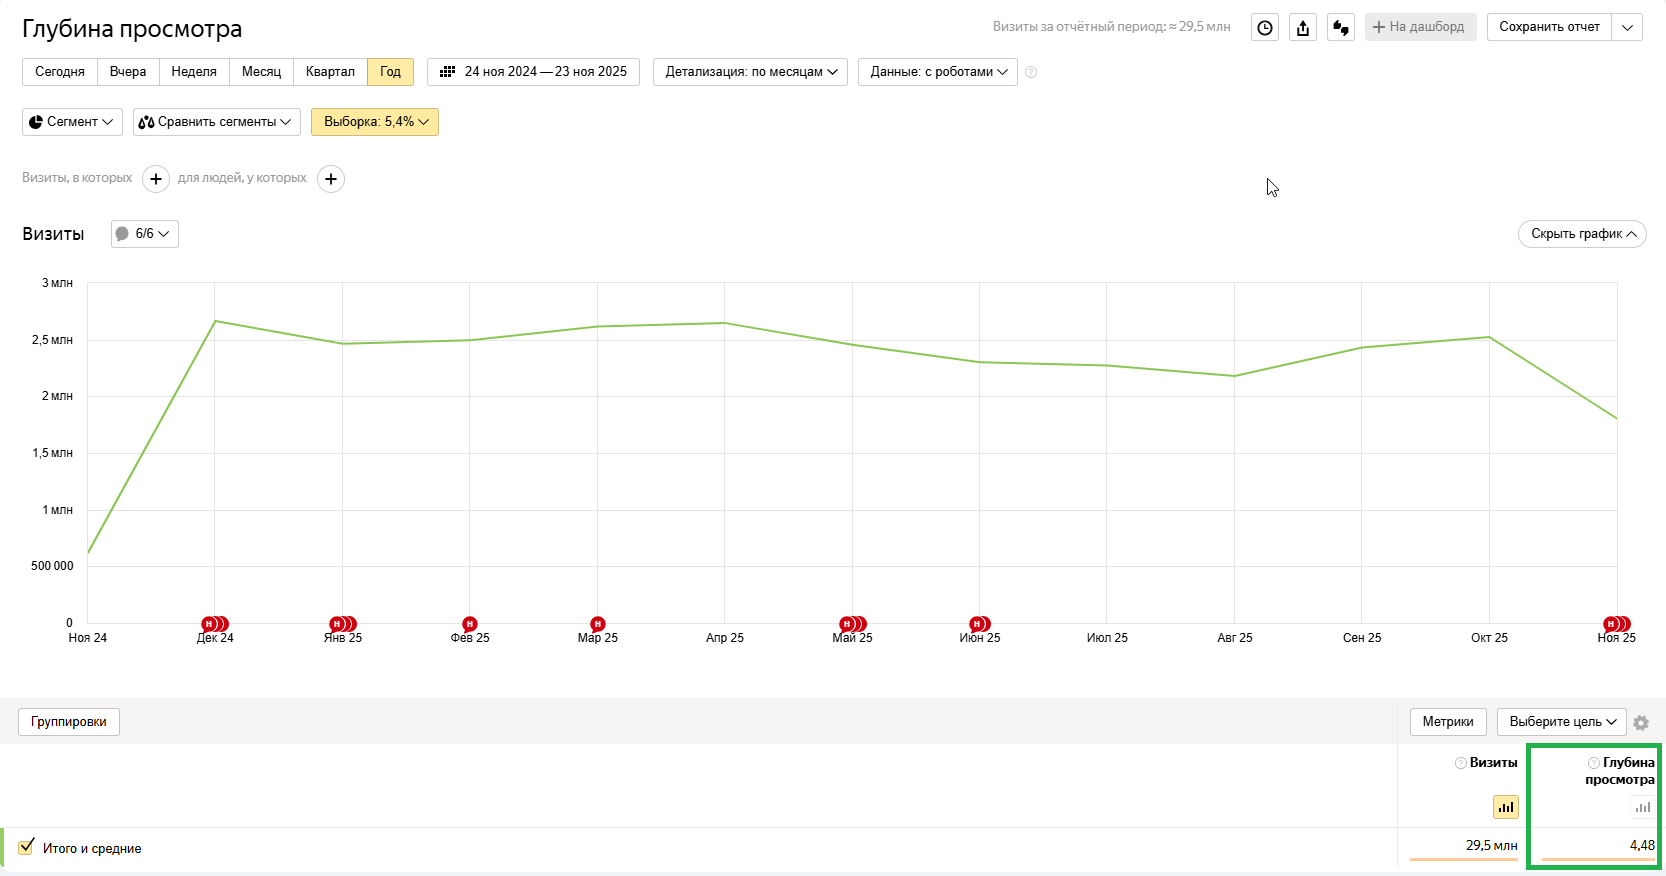
Task: Click the red annotation marker at Янв 25
Action: coord(342,624)
